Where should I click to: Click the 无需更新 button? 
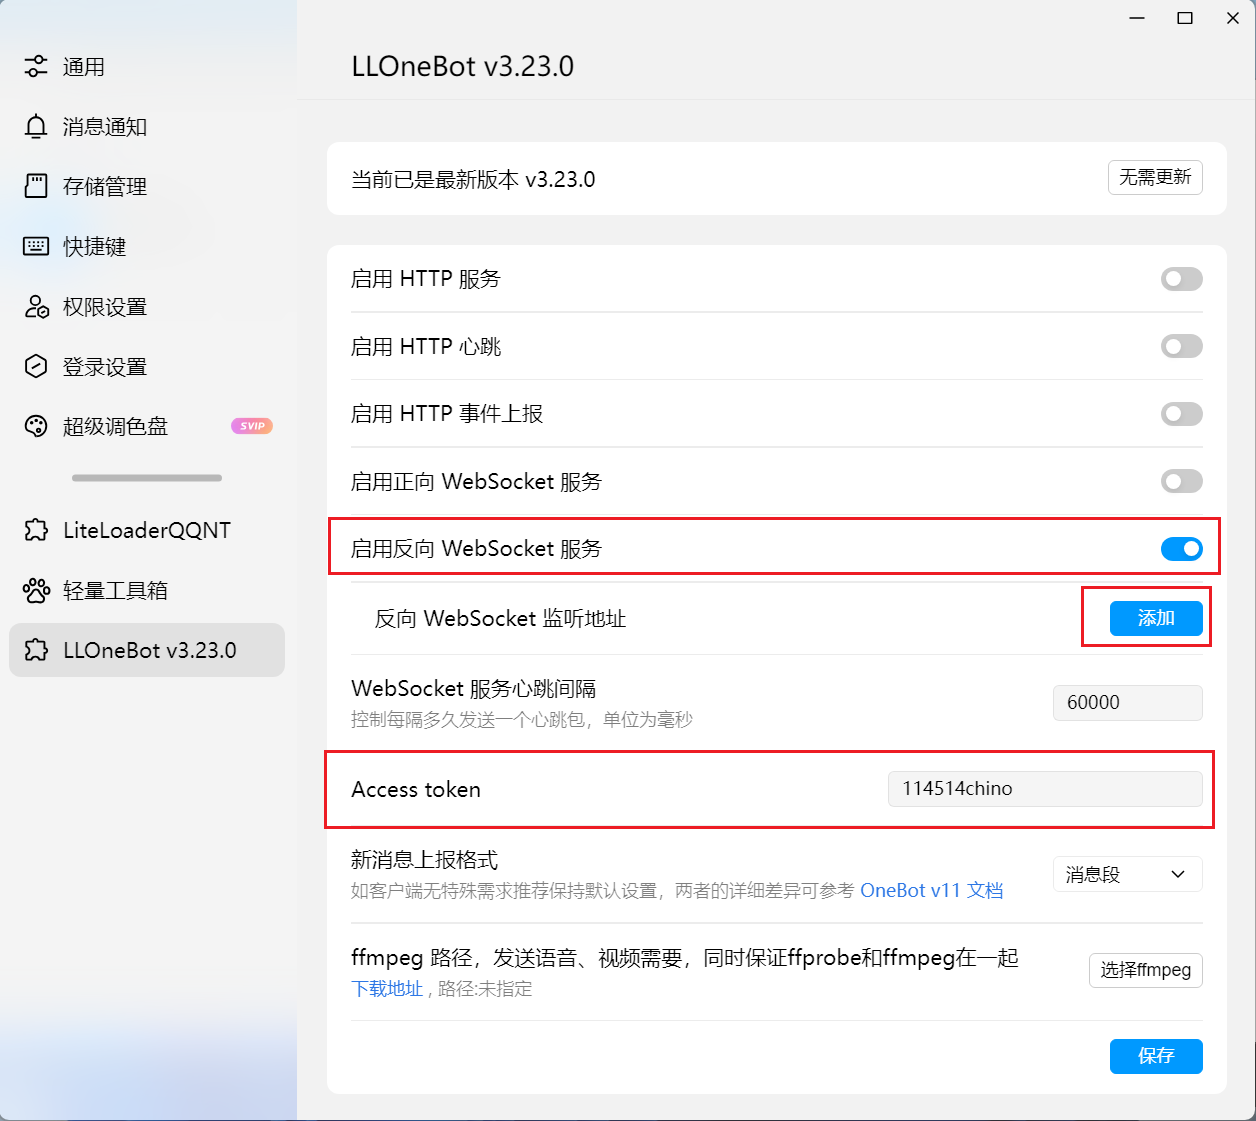1155,177
